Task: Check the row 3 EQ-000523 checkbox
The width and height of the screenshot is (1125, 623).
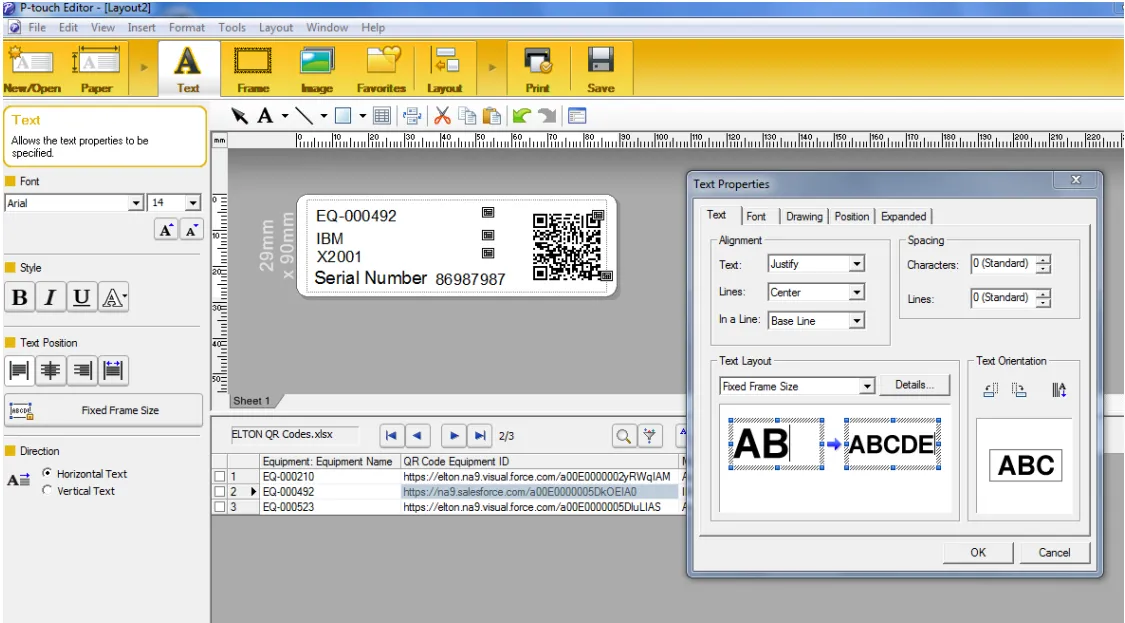Action: [220, 507]
